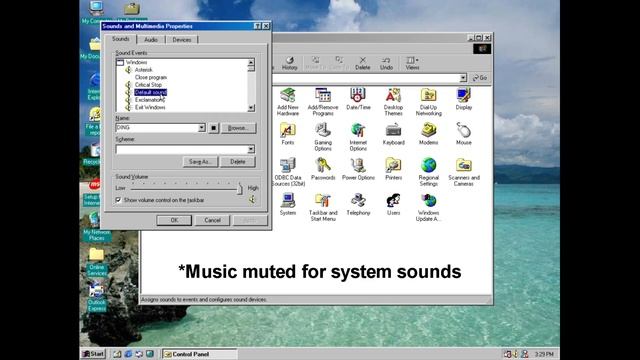
Task: Open the Views toolbar dropdown
Action: pyautogui.click(x=412, y=63)
